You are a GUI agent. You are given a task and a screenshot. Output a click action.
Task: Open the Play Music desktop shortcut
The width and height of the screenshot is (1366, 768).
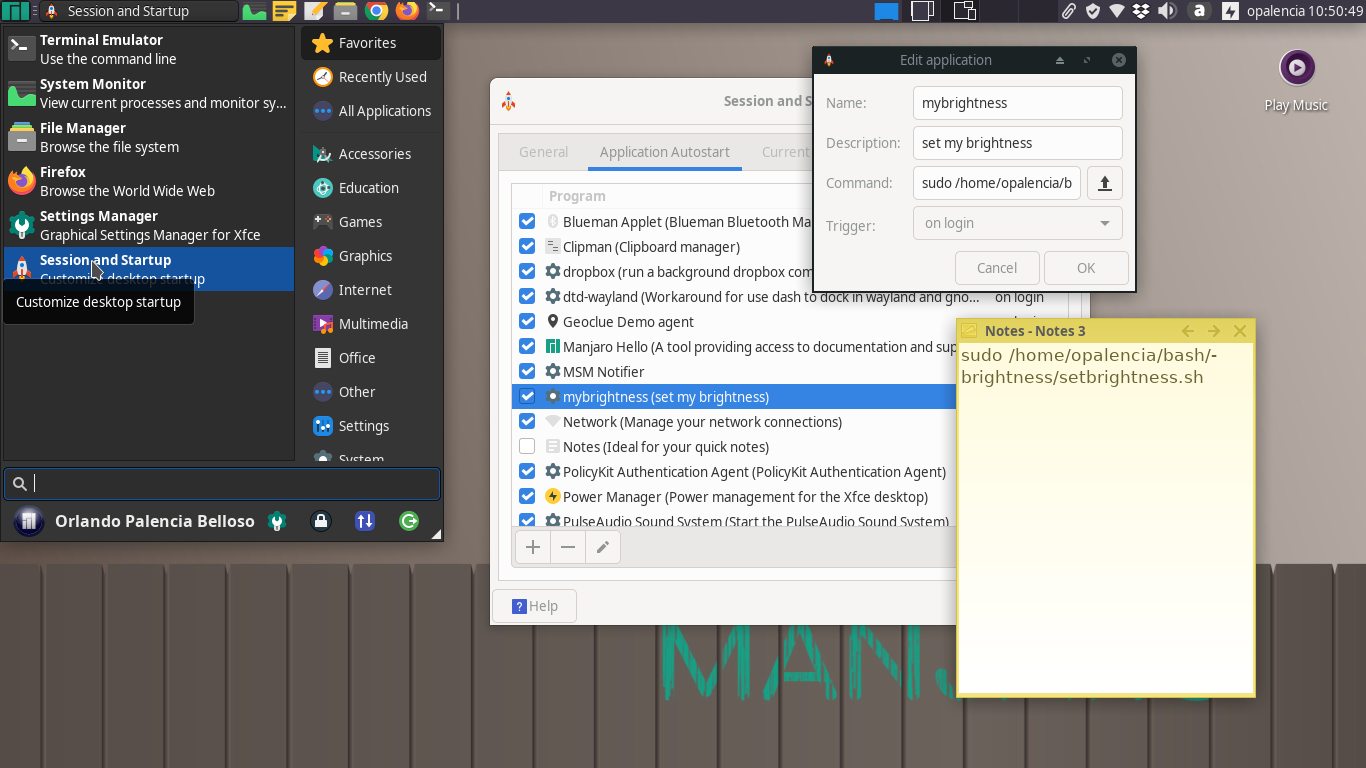(x=1296, y=81)
